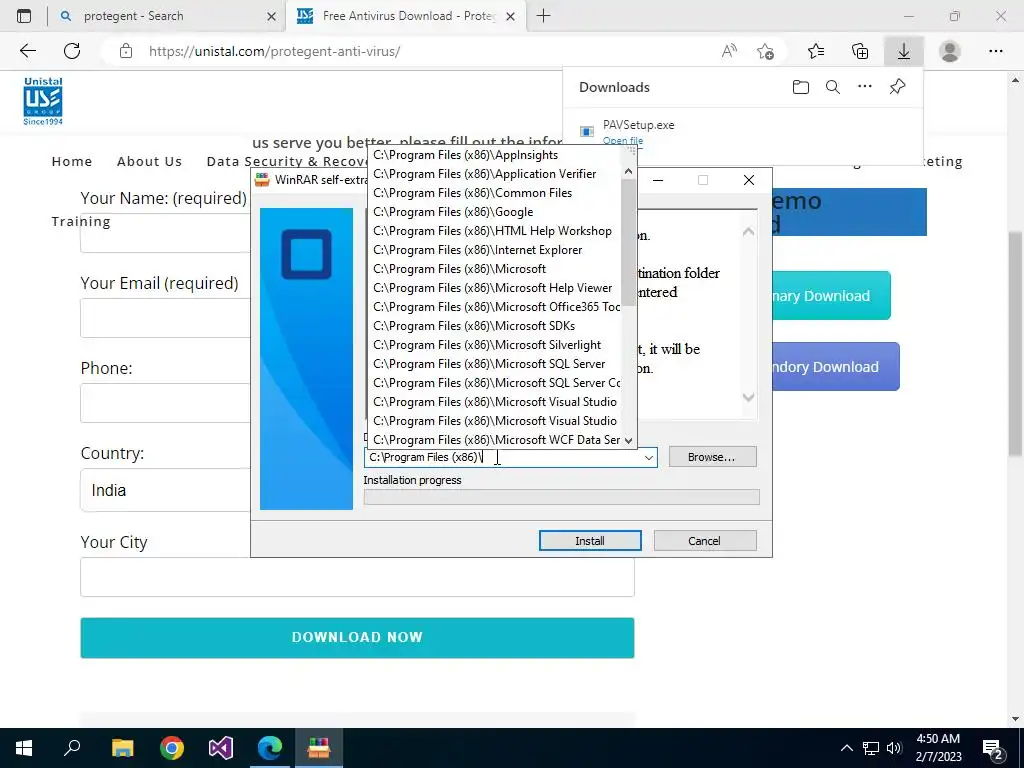1024x768 pixels.
Task: Open Data Security & Recovery menu
Action: click(x=287, y=161)
